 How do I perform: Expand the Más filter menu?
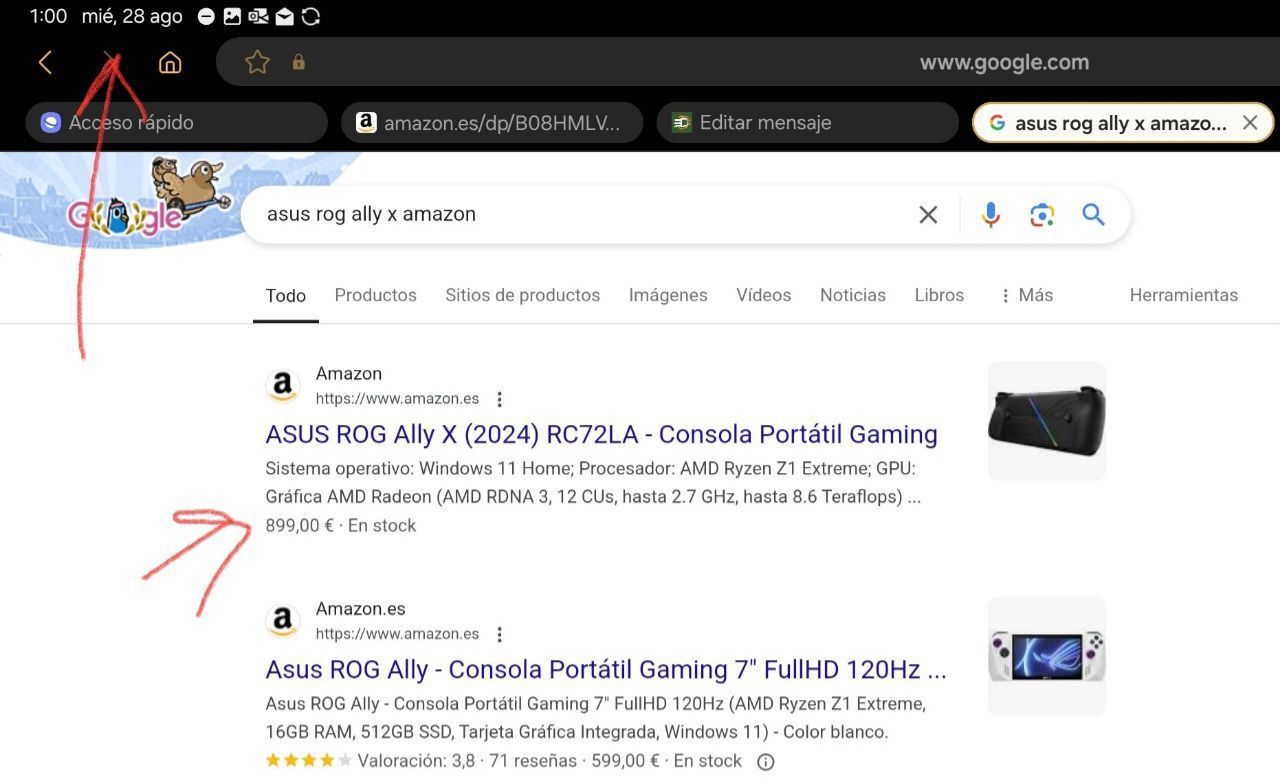click(1026, 295)
